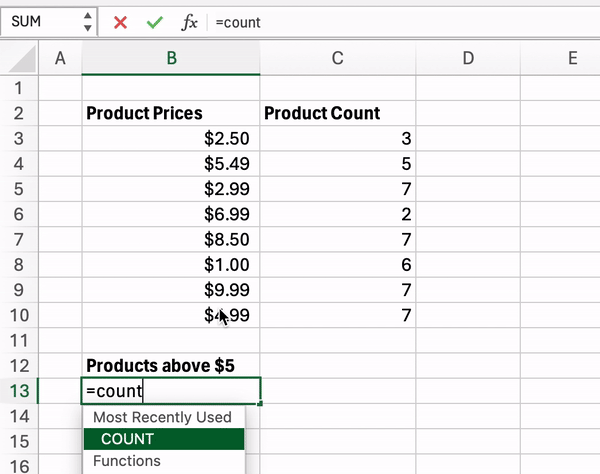The image size is (600, 474).
Task: Confirm formula with green checkmark
Action: pos(155,23)
